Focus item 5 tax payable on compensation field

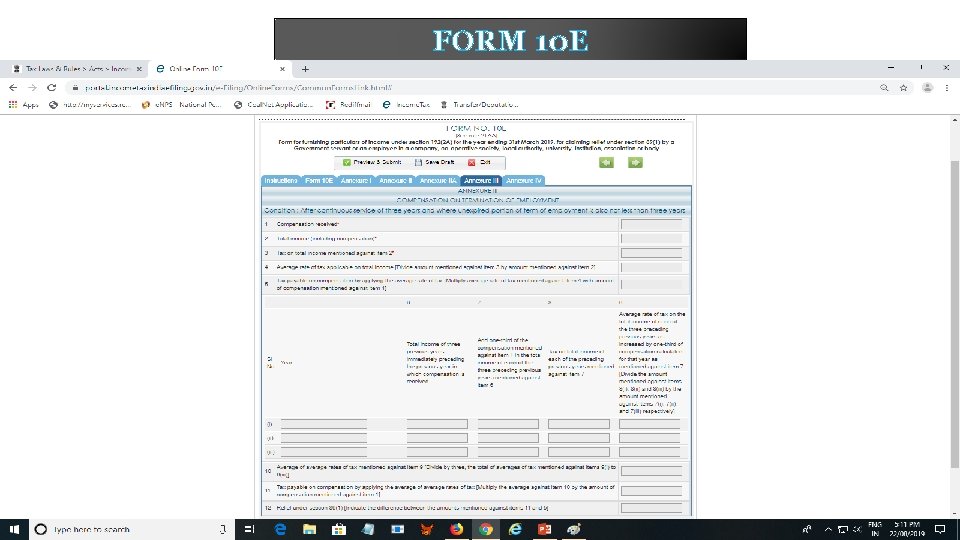(651, 284)
